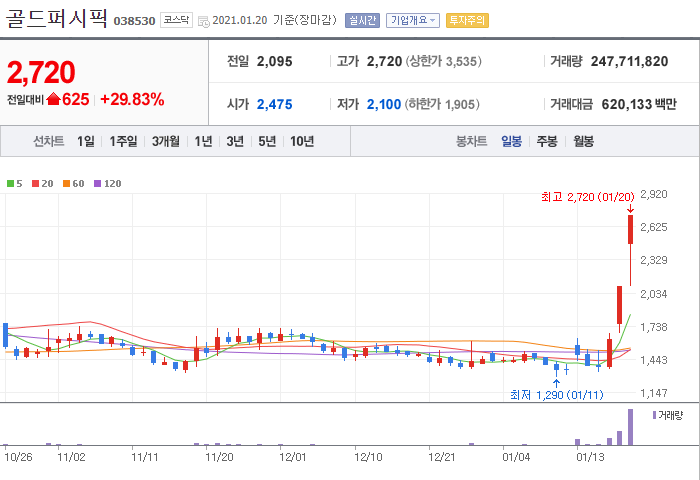Viewport: 700px width, 480px height.
Task: Click the 코스닥 market label
Action: [176, 20]
